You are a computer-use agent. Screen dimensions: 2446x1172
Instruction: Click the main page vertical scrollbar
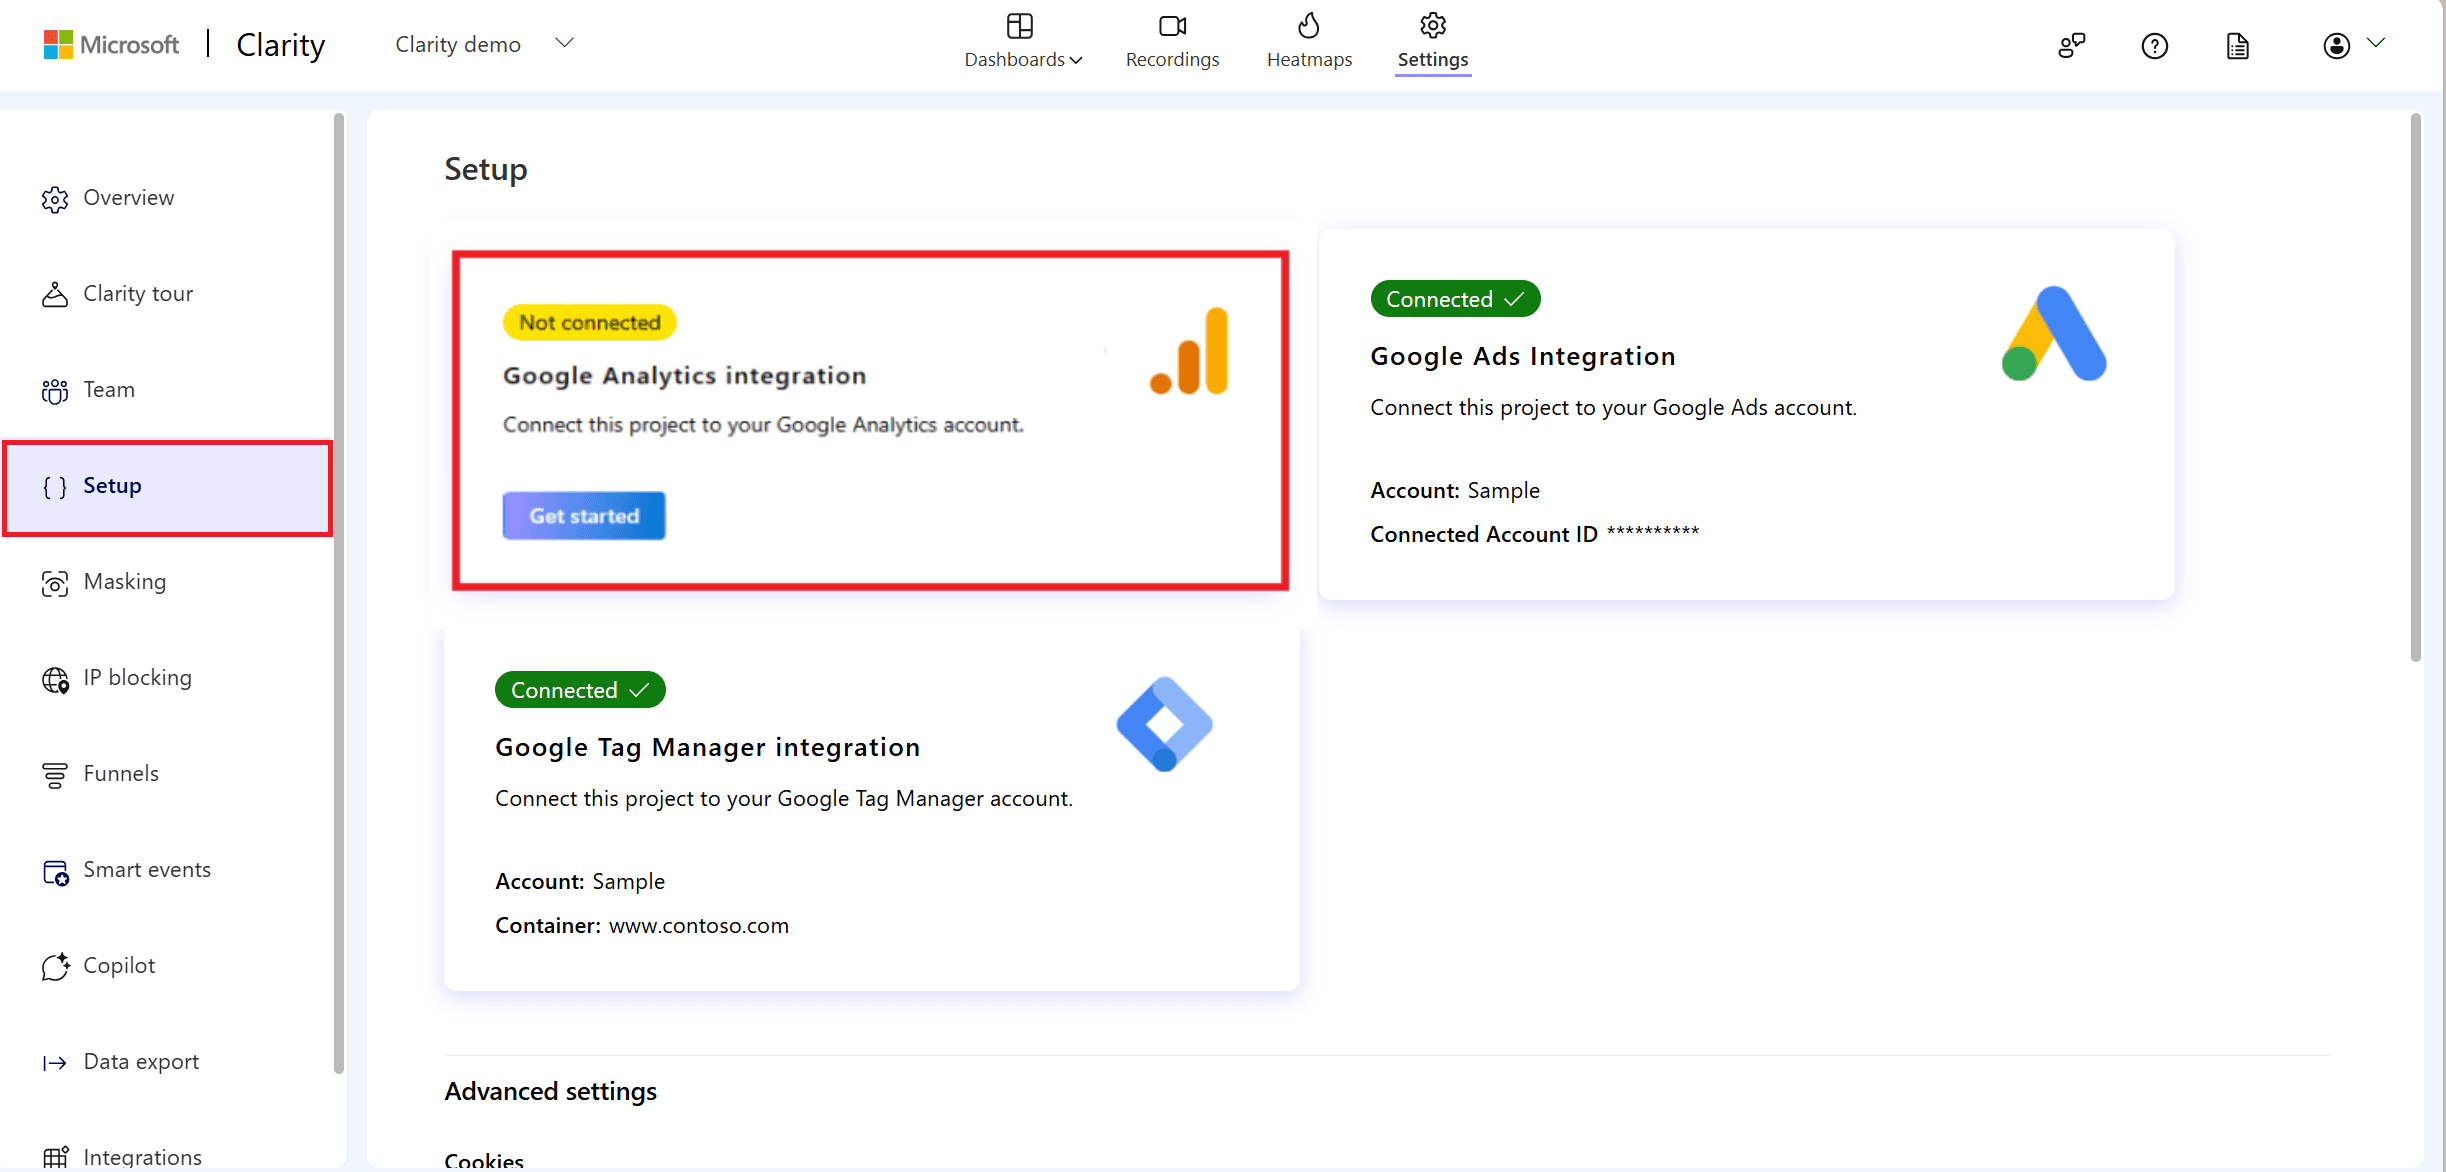2416,390
